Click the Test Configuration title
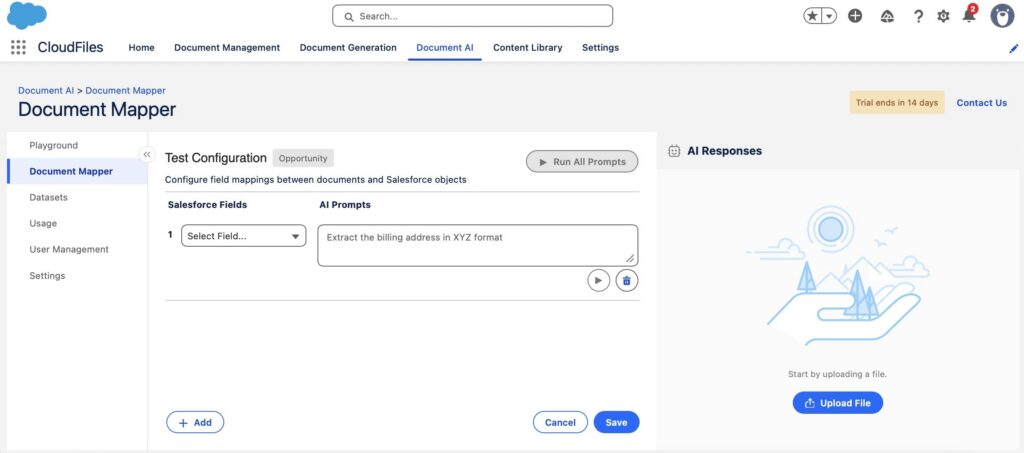 (x=216, y=158)
